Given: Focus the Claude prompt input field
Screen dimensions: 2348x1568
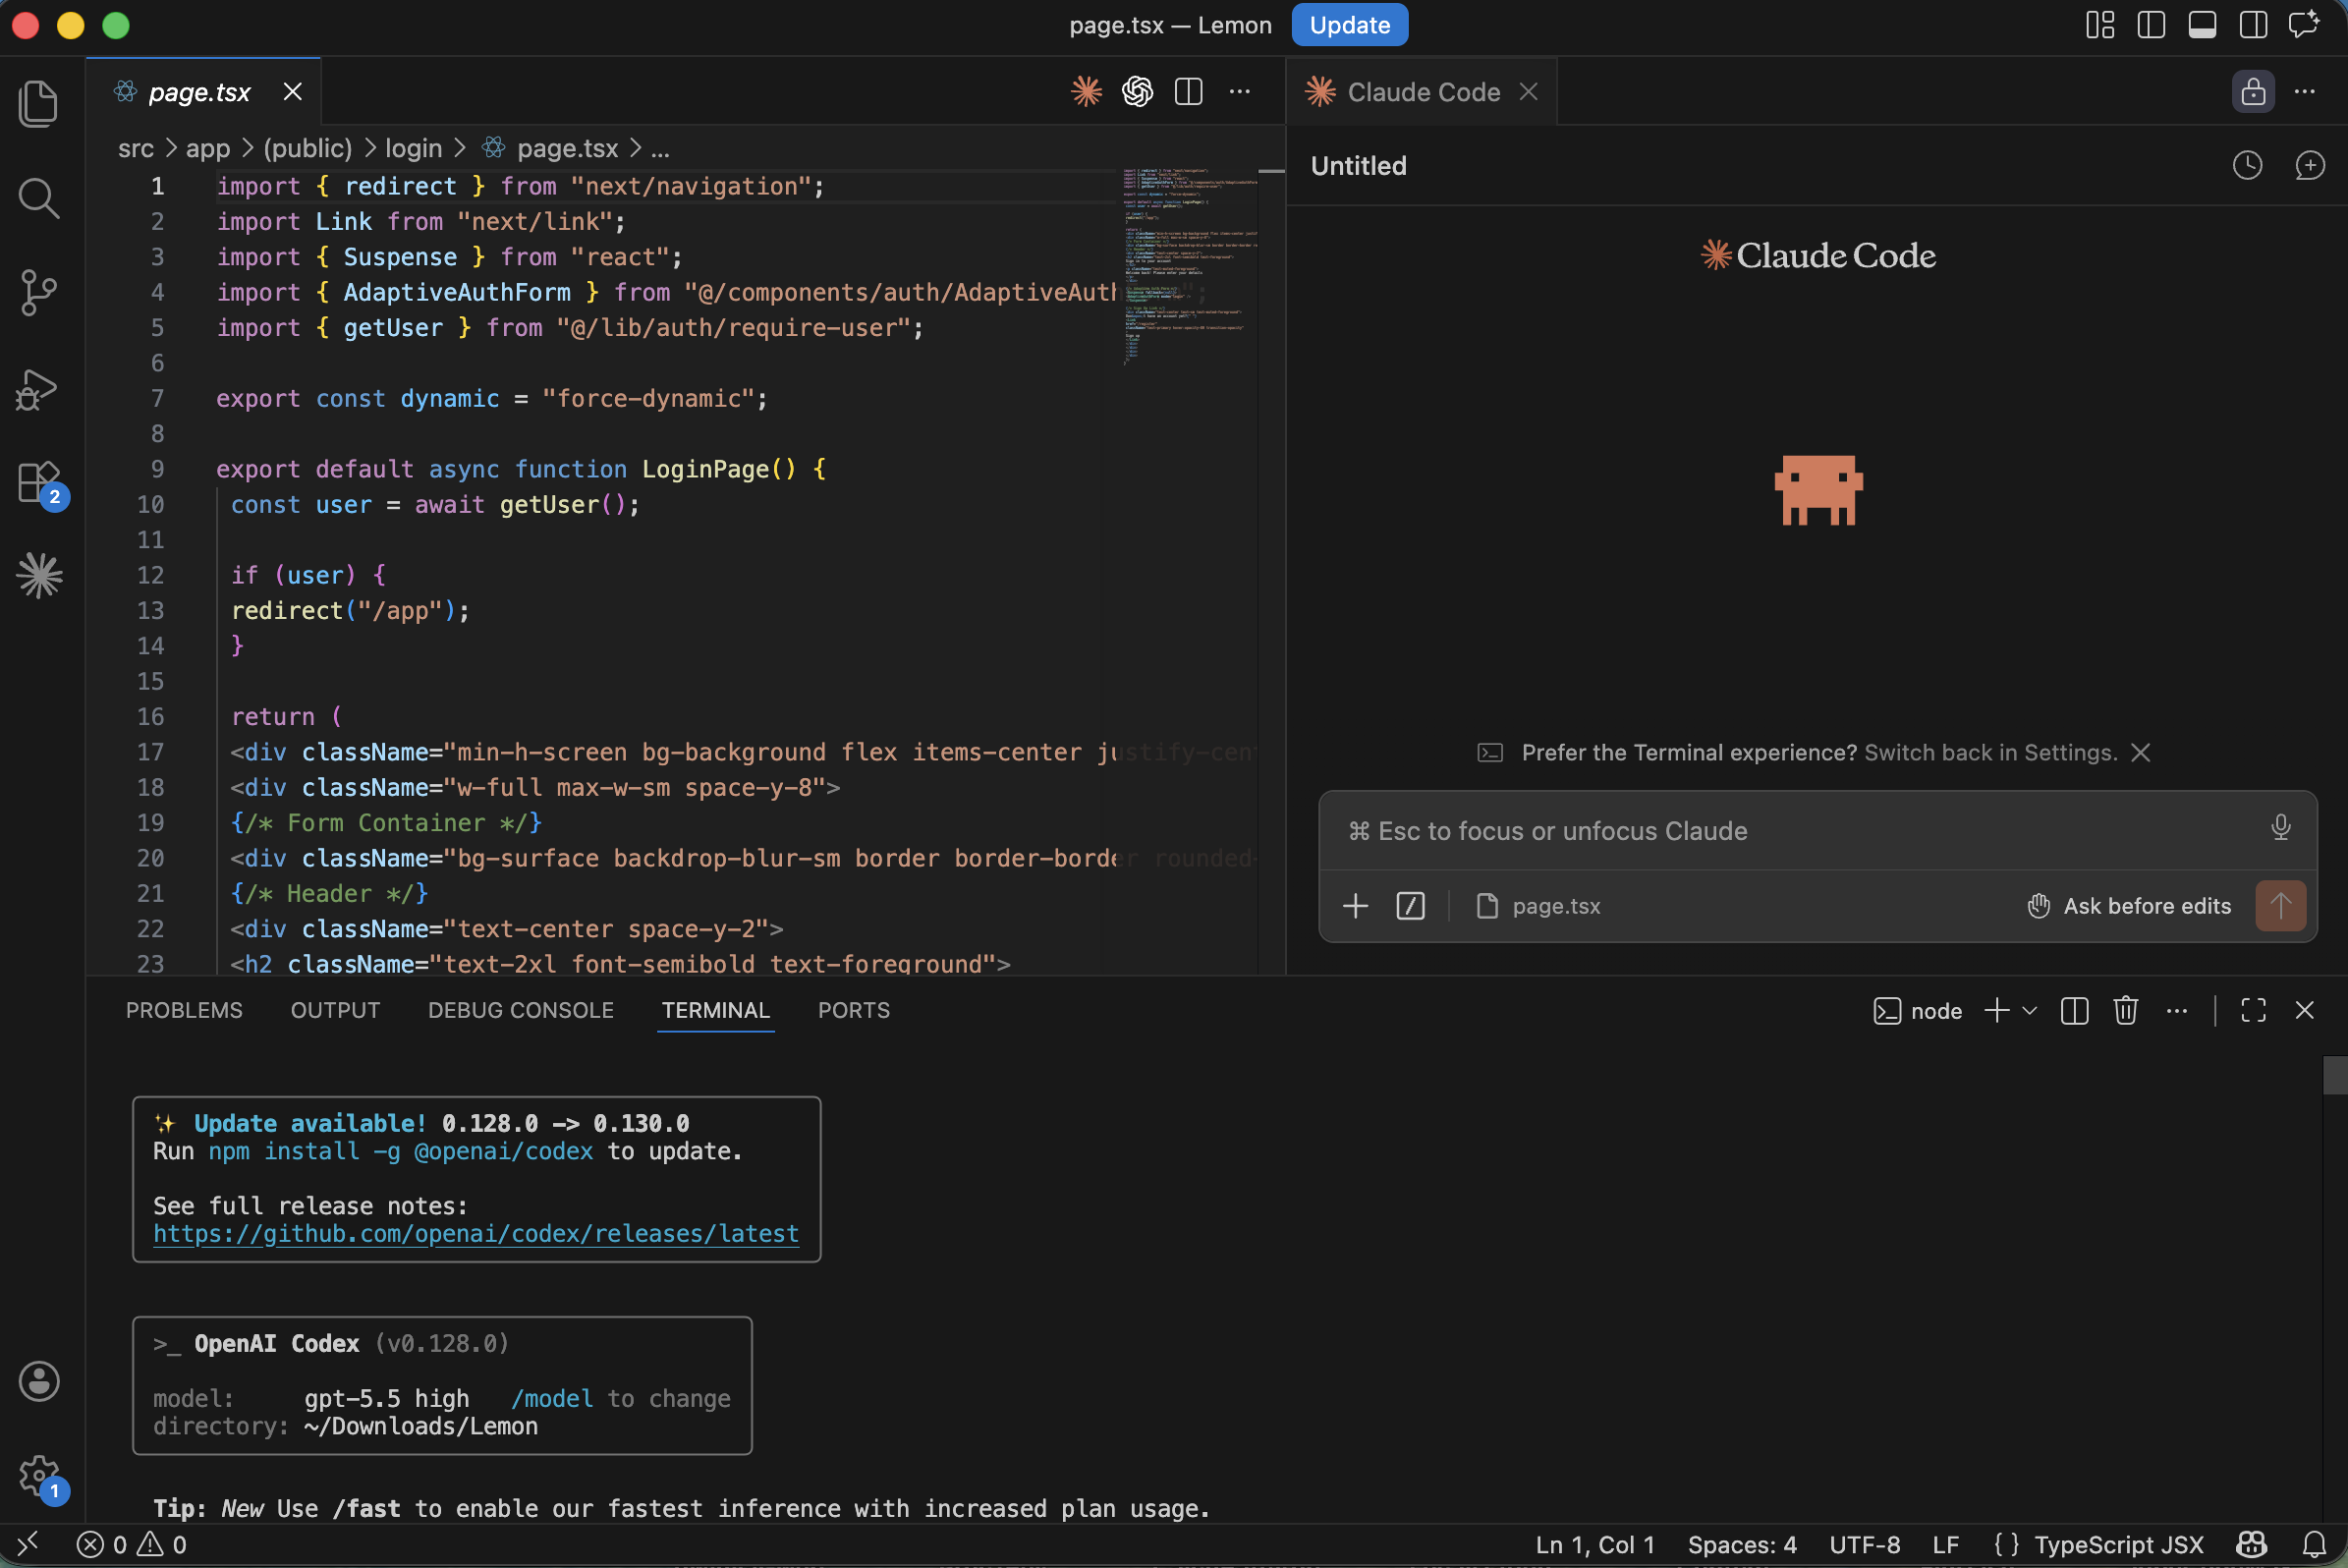Looking at the screenshot, I should tap(1800, 831).
